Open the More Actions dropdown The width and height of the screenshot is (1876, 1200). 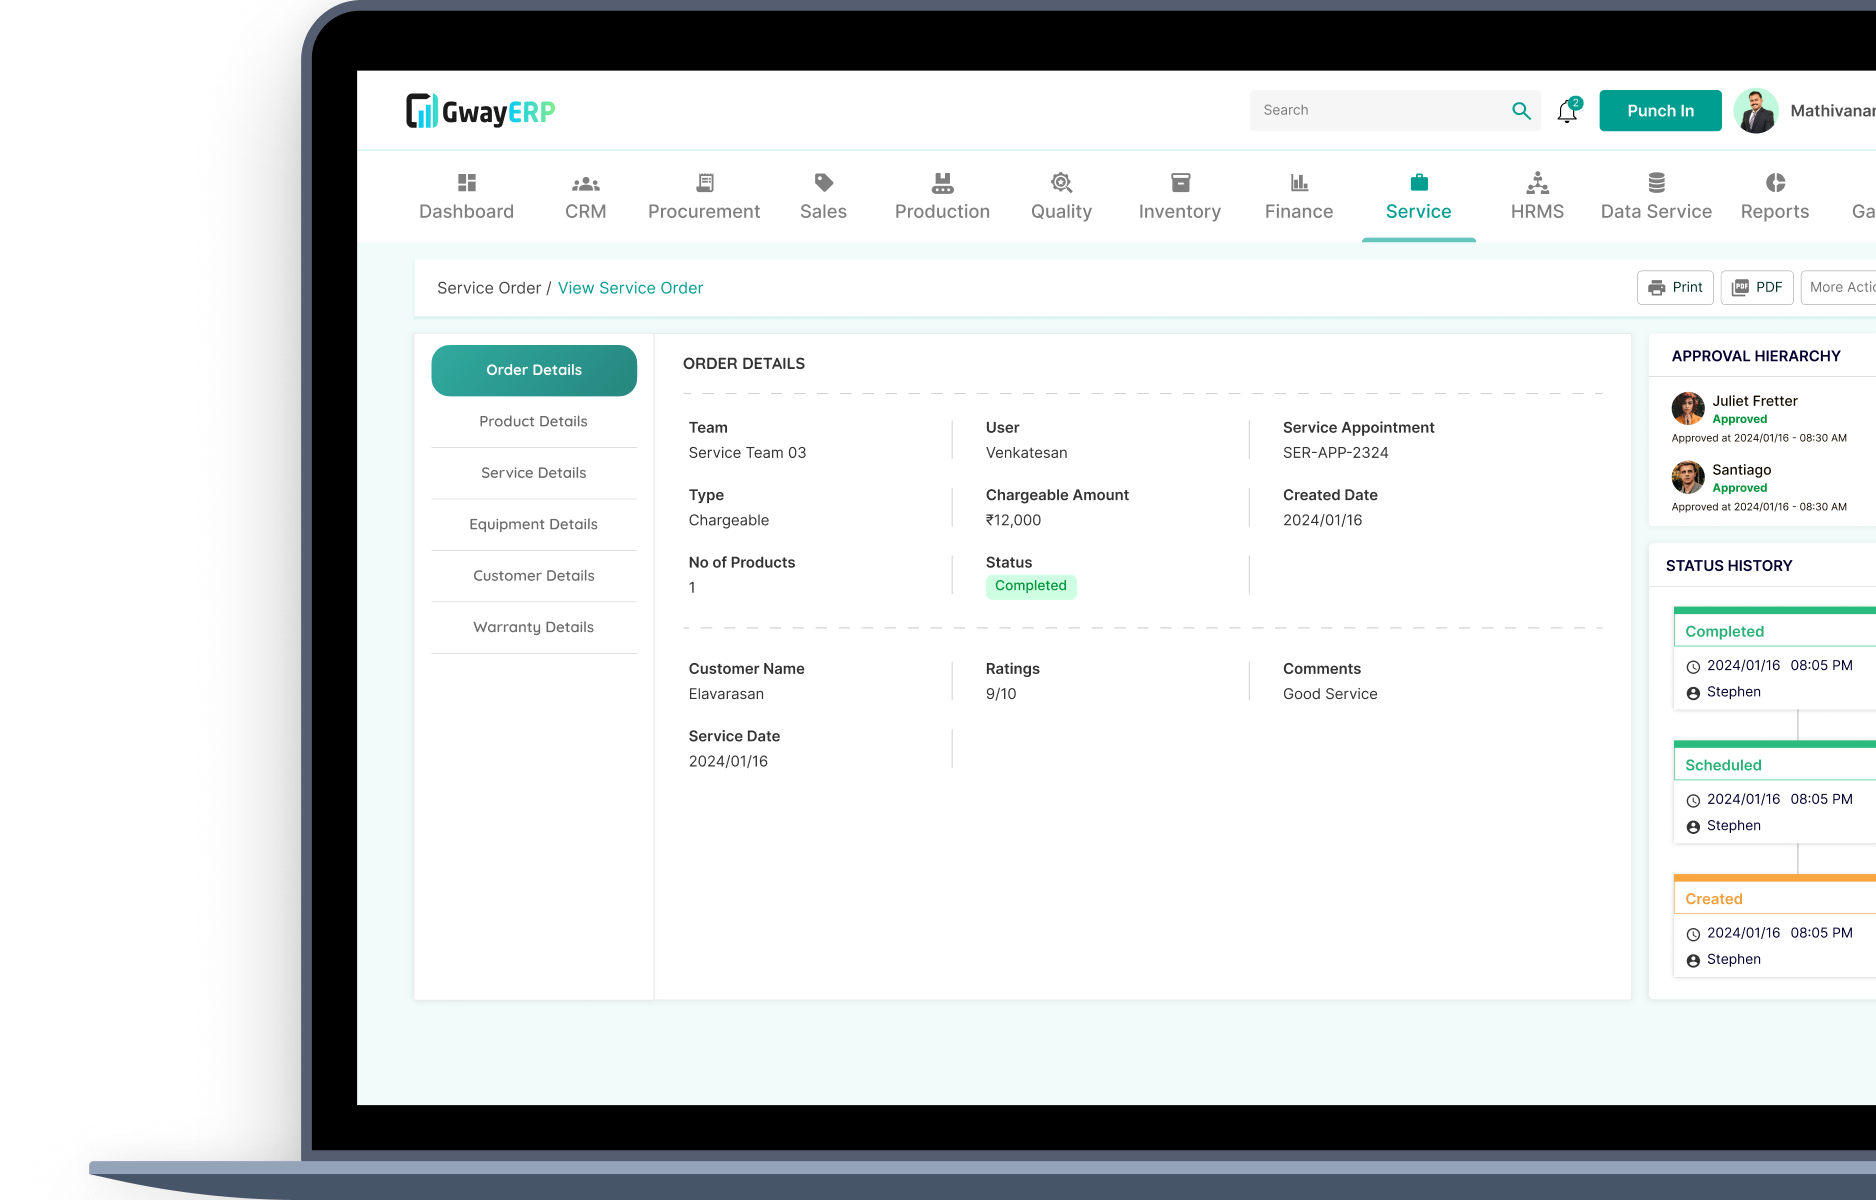[x=1846, y=287]
